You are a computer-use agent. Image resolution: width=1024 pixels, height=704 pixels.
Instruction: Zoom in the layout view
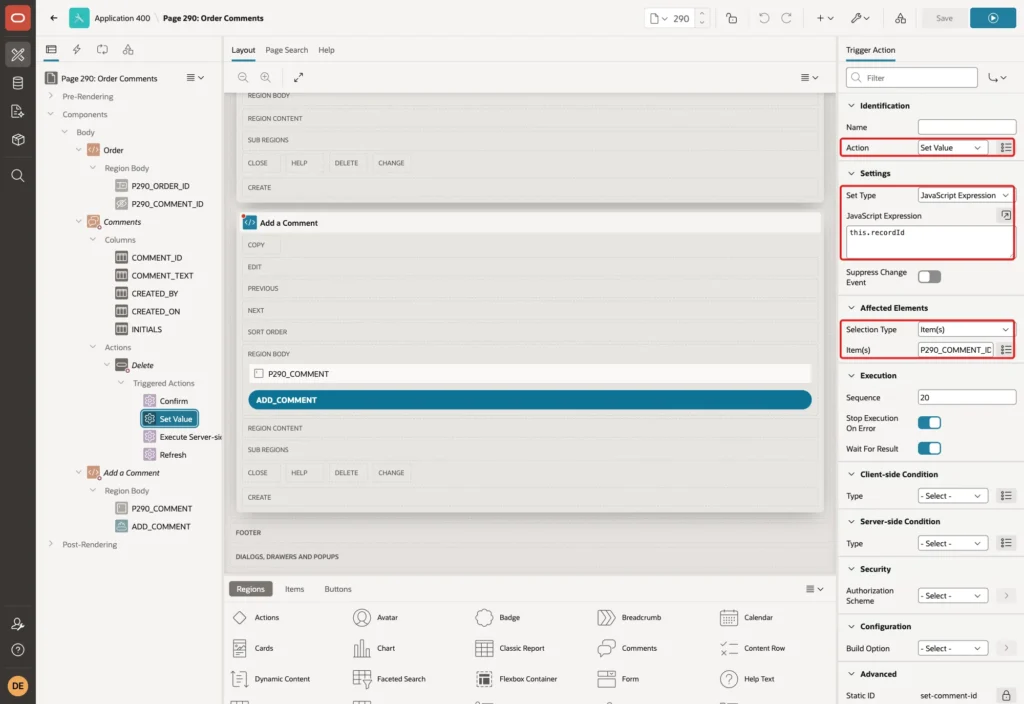[266, 77]
